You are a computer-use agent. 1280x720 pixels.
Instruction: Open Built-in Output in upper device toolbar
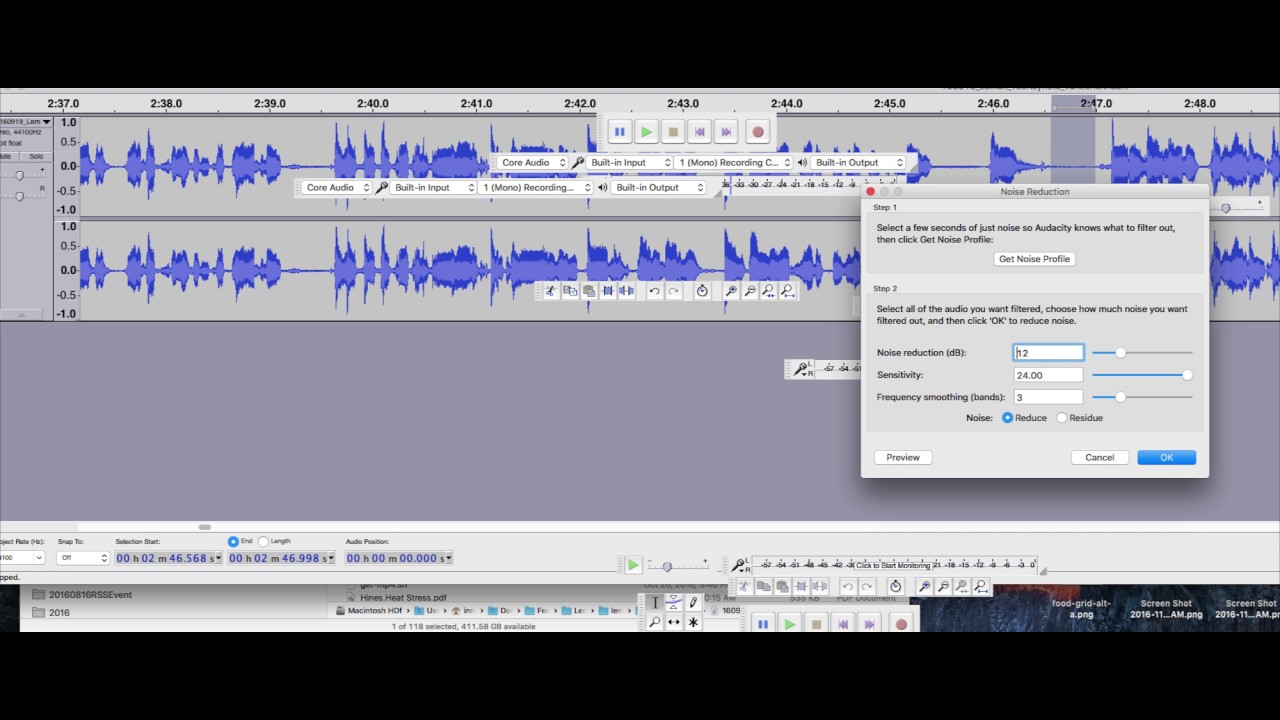857,162
